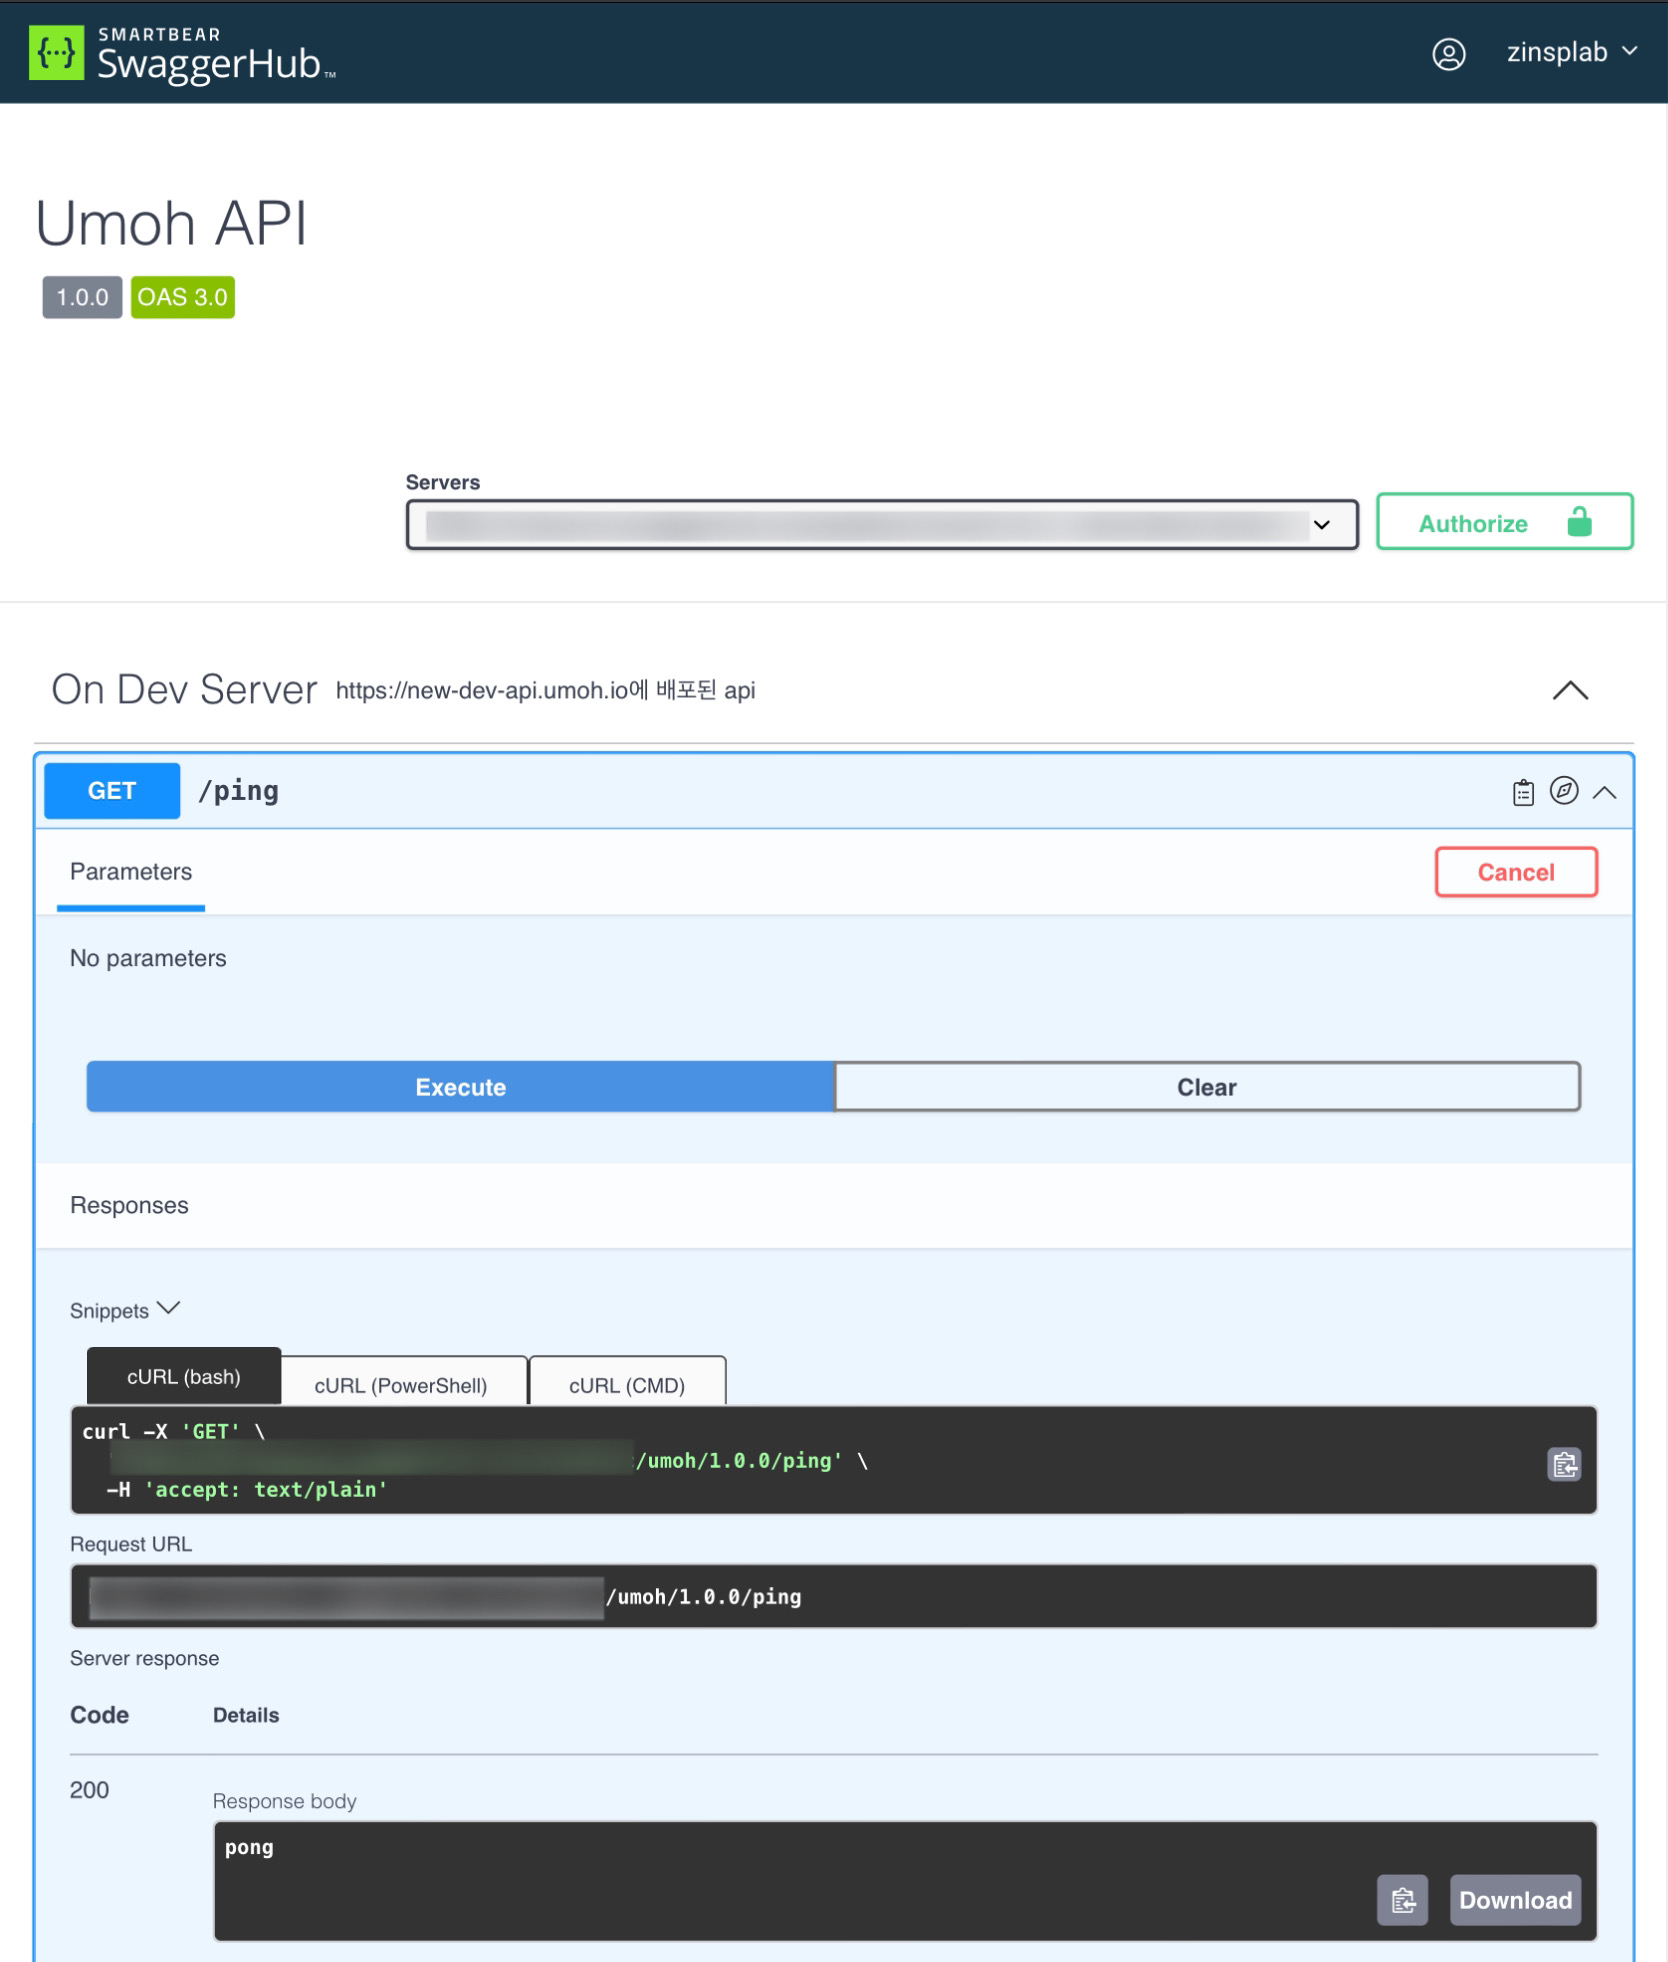The image size is (1668, 1962).
Task: Click the Responses heading
Action: click(x=129, y=1205)
